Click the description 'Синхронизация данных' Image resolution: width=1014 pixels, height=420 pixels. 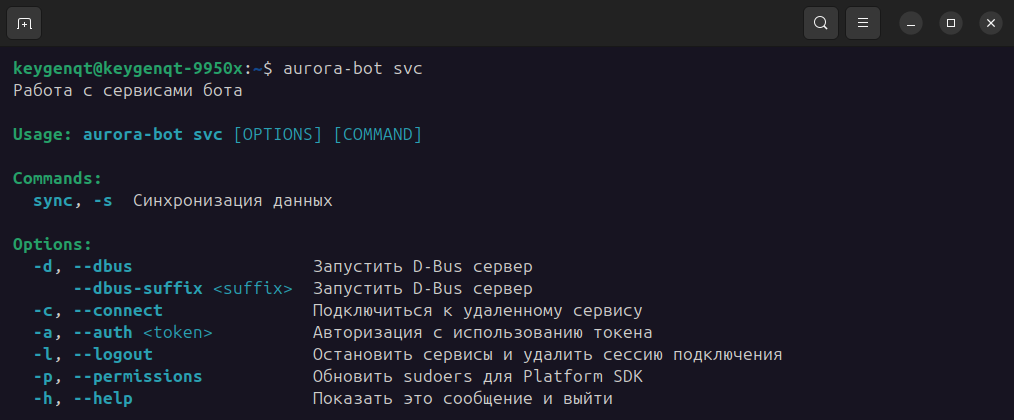pos(233,201)
